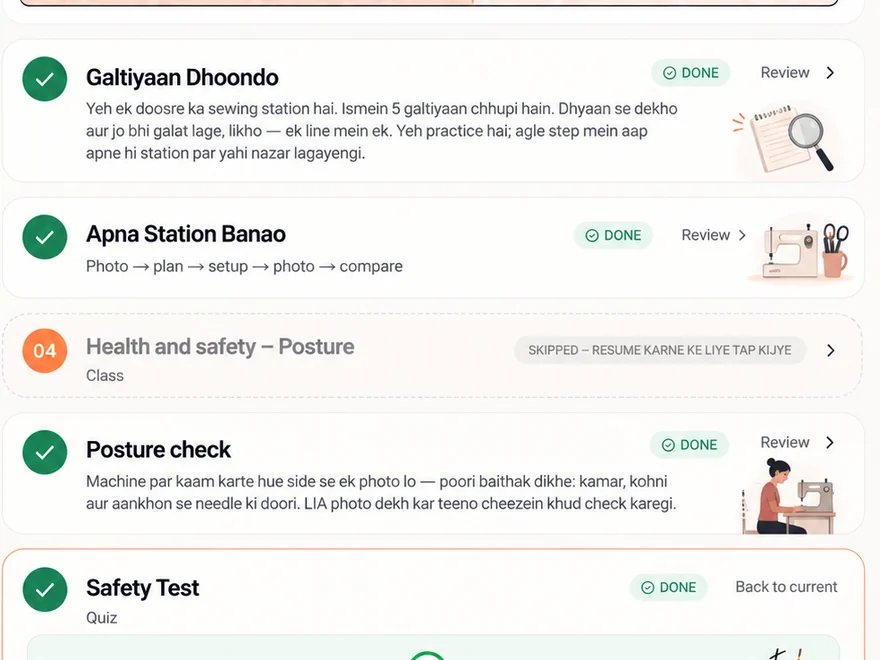Open the sewing machine and scissors illustration

click(803, 250)
